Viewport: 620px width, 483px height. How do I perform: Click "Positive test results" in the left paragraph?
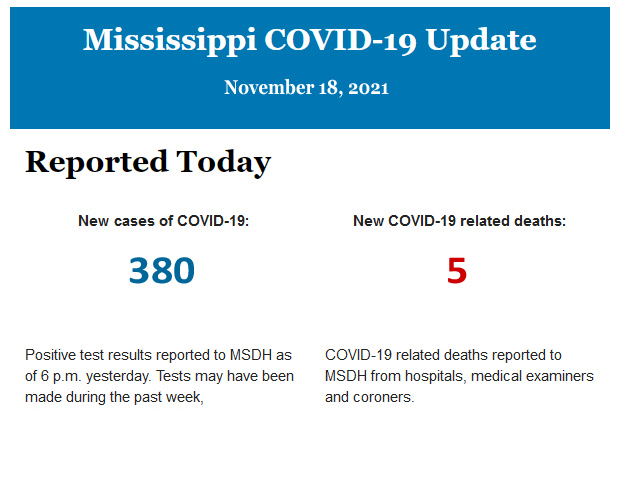click(x=89, y=355)
